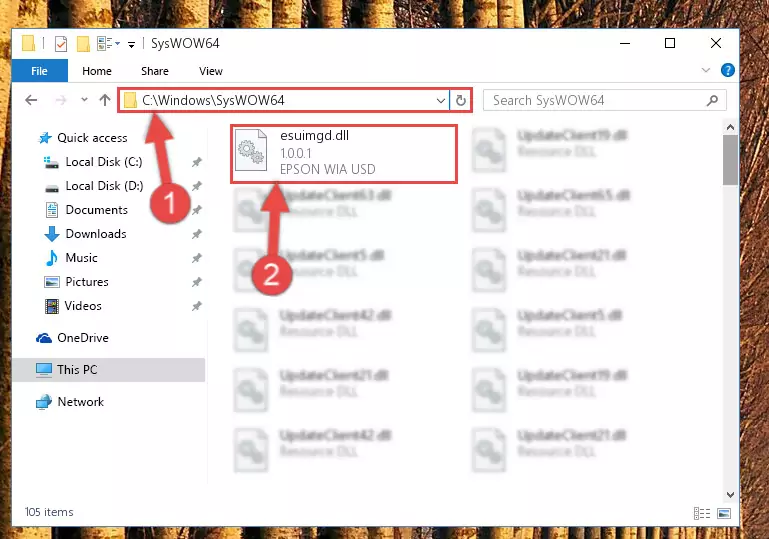Expand the address bar history dropdown
769x539 pixels.
pos(440,101)
